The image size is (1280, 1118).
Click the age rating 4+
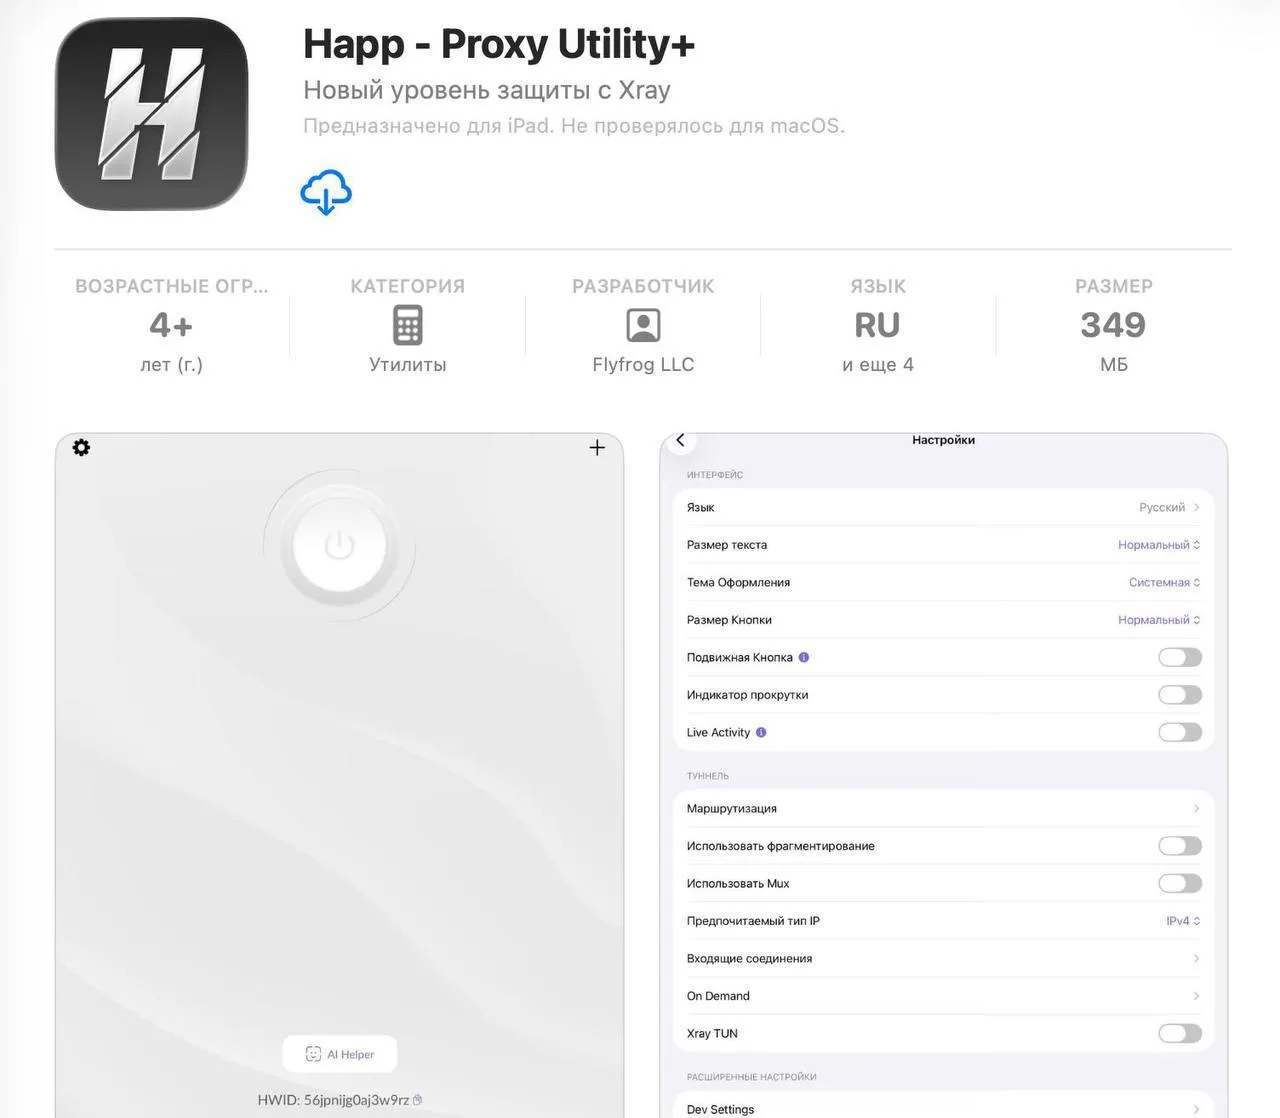pyautogui.click(x=171, y=325)
